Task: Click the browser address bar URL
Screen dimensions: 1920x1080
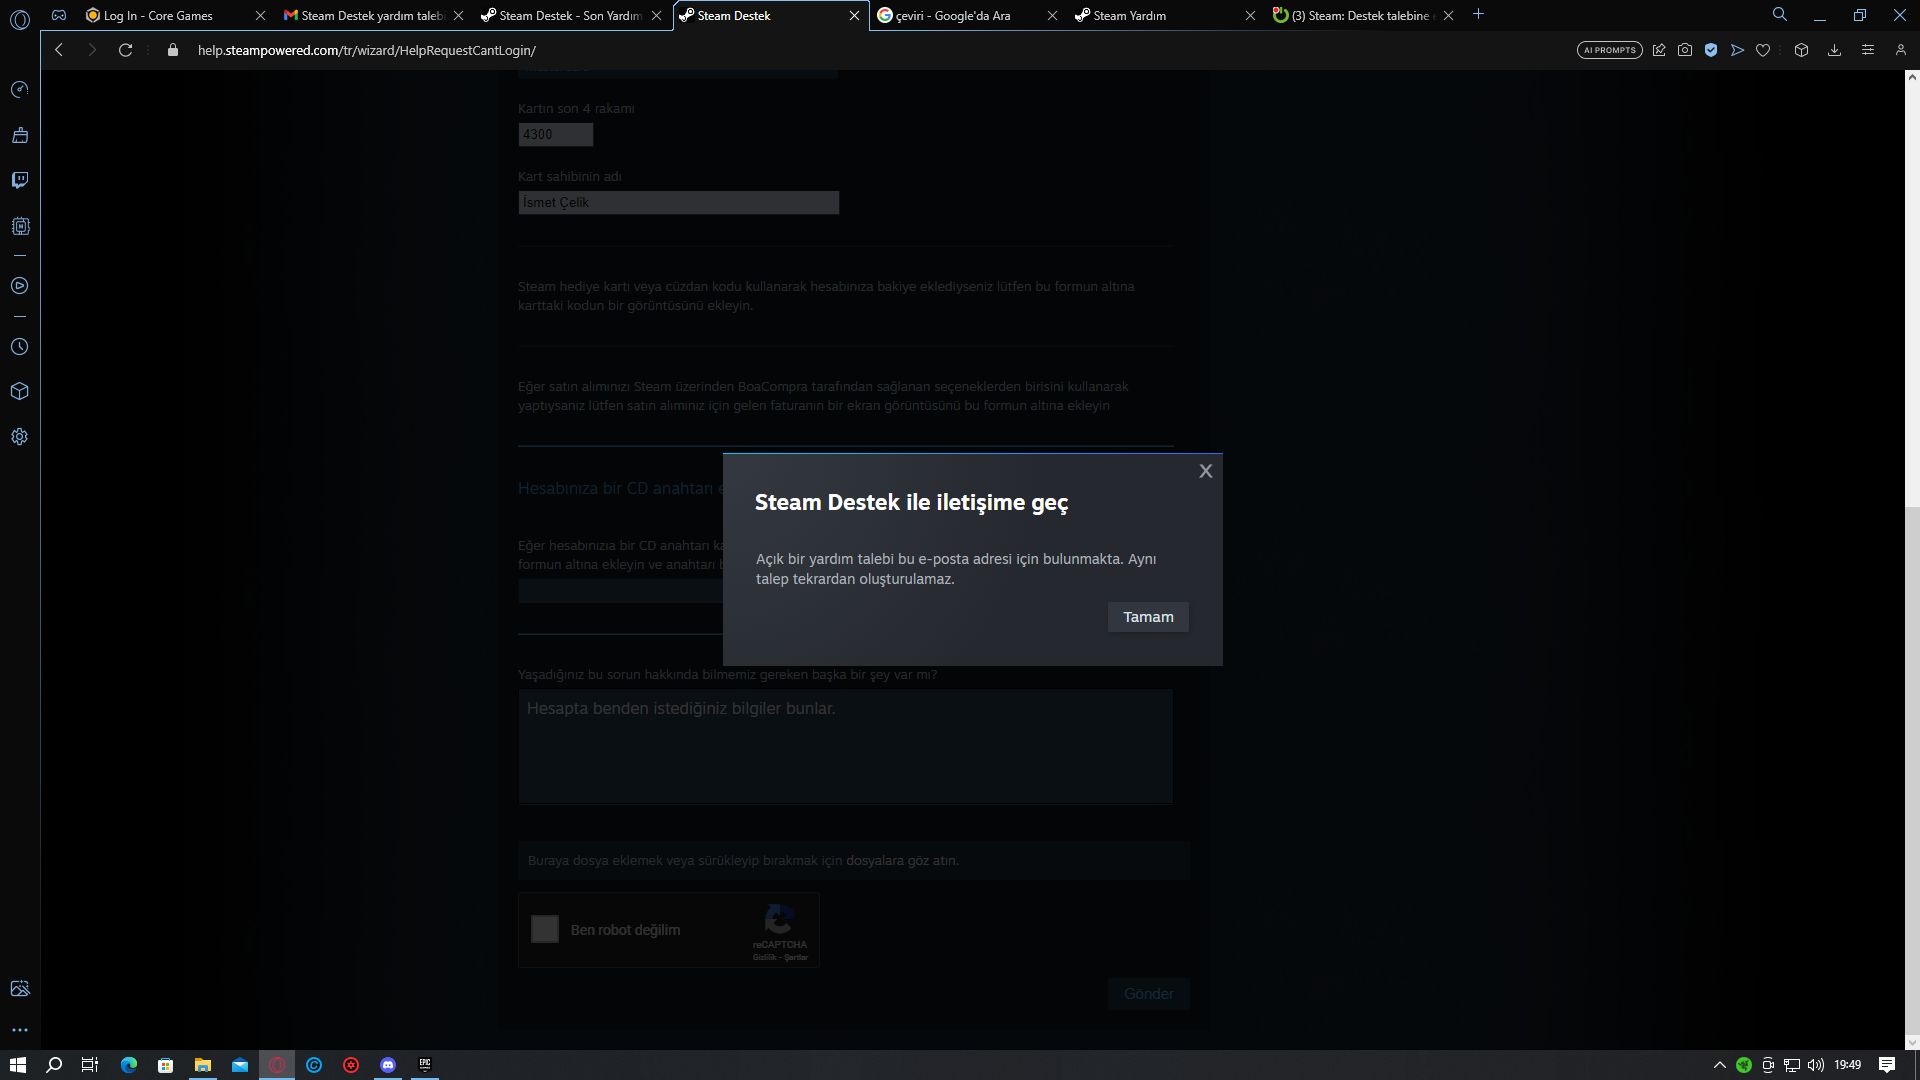Action: [366, 50]
